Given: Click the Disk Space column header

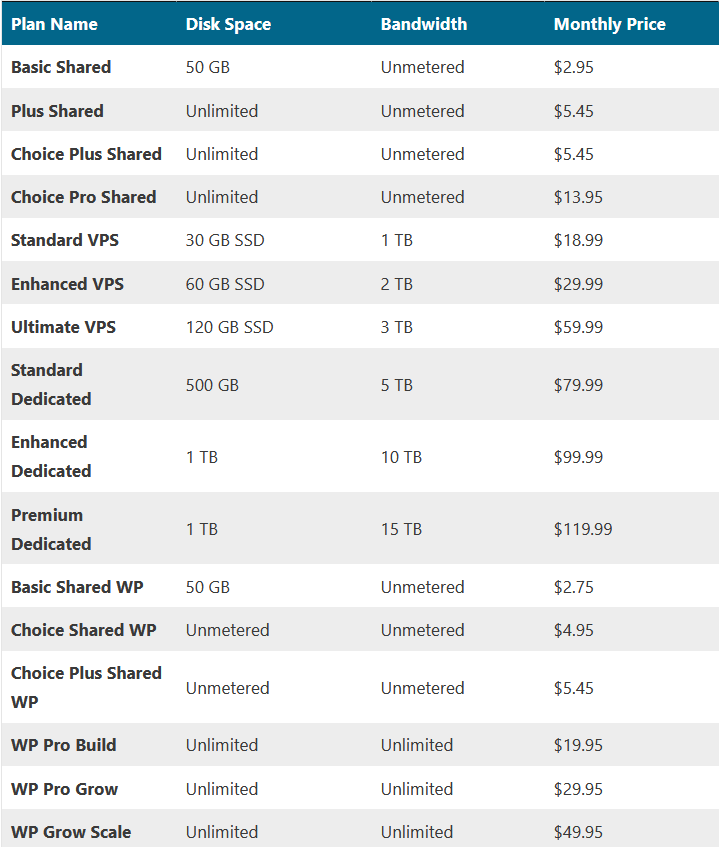Looking at the screenshot, I should [x=228, y=24].
